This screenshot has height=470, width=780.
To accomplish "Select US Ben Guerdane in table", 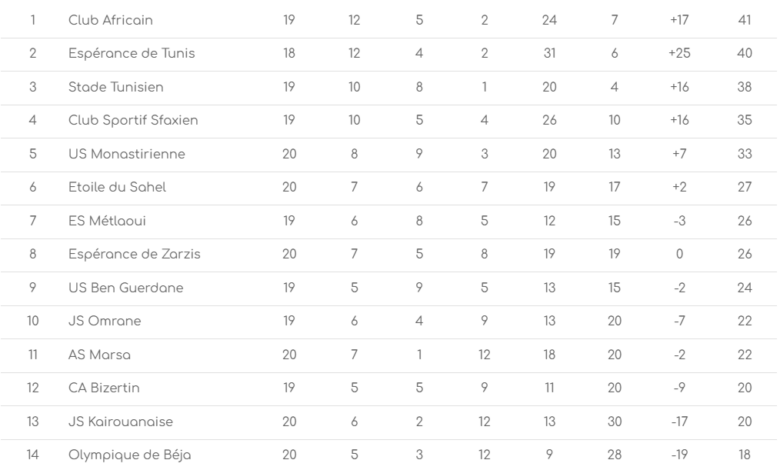I will 126,288.
